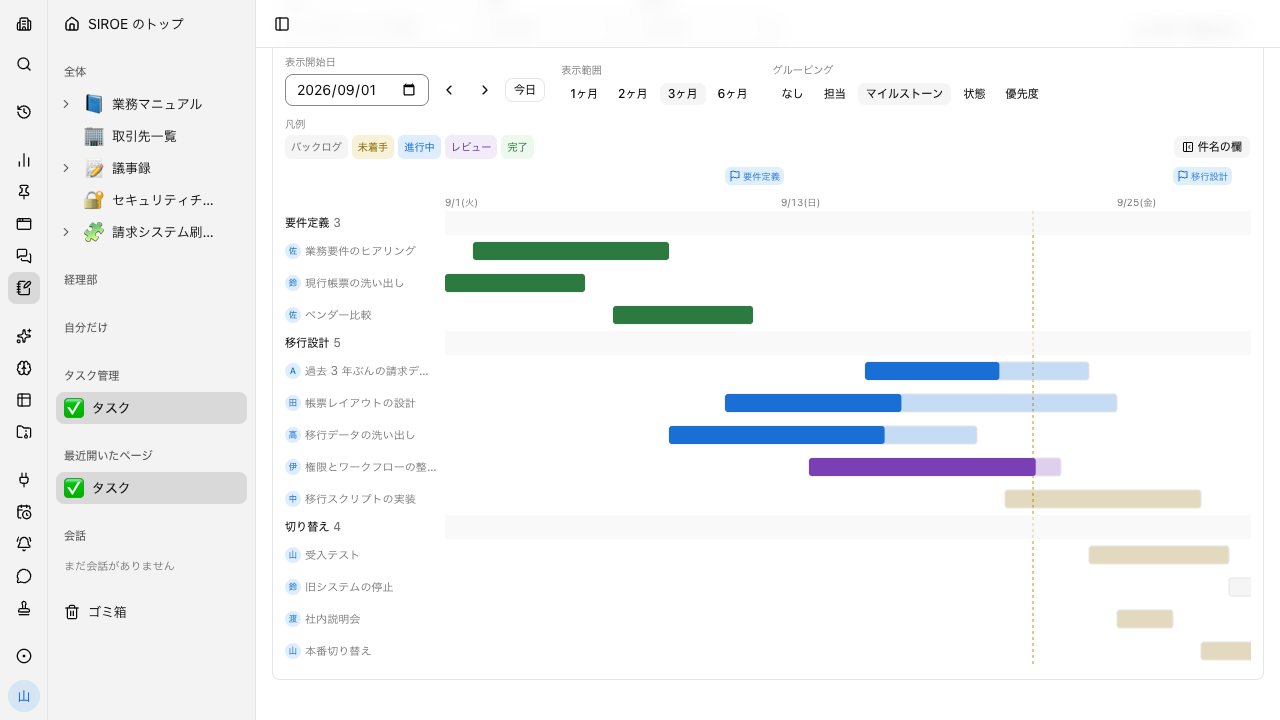
Task: Select the 業務要件のヒアリング Gantt bar
Action: pyautogui.click(x=571, y=251)
